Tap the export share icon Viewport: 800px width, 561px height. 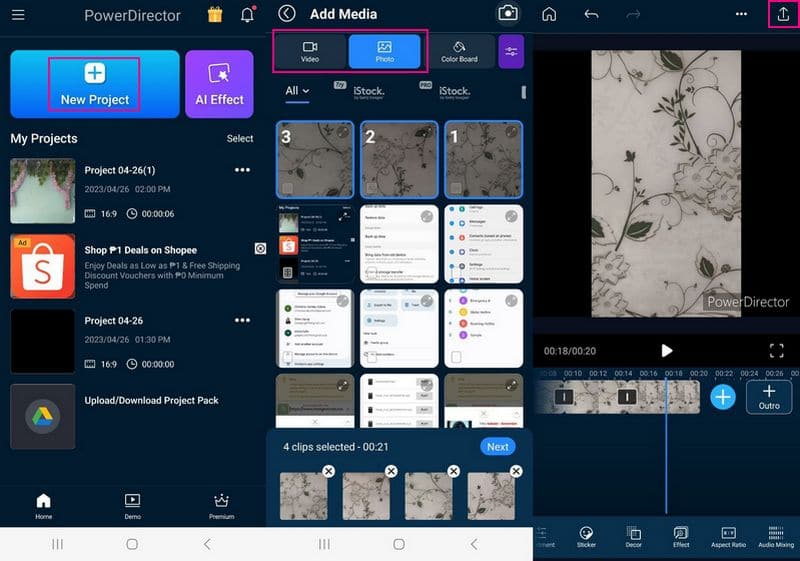tap(783, 14)
